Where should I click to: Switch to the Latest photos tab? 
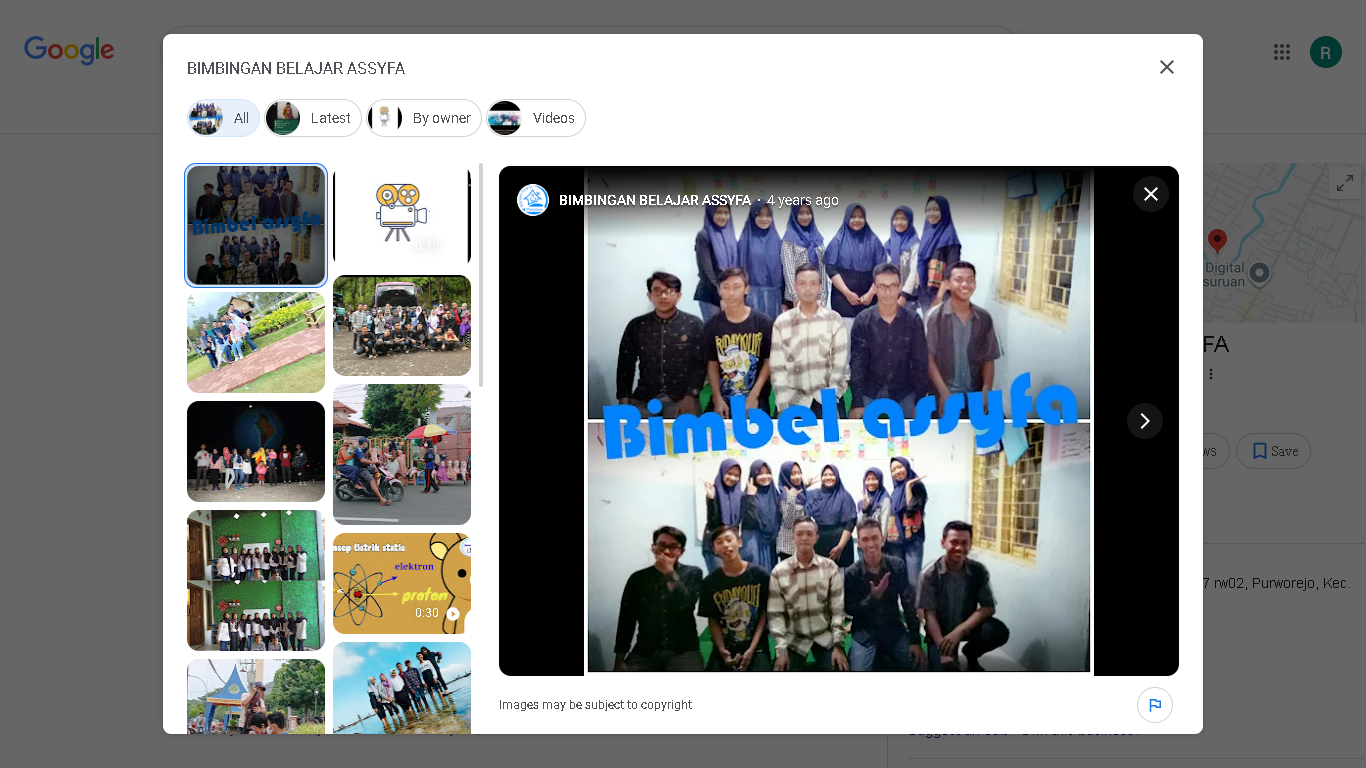click(313, 118)
